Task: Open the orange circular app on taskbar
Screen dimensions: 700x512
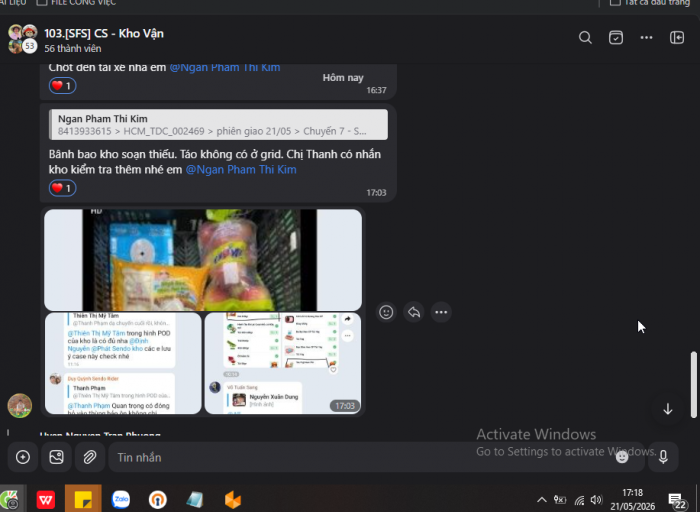Action: [x=158, y=500]
